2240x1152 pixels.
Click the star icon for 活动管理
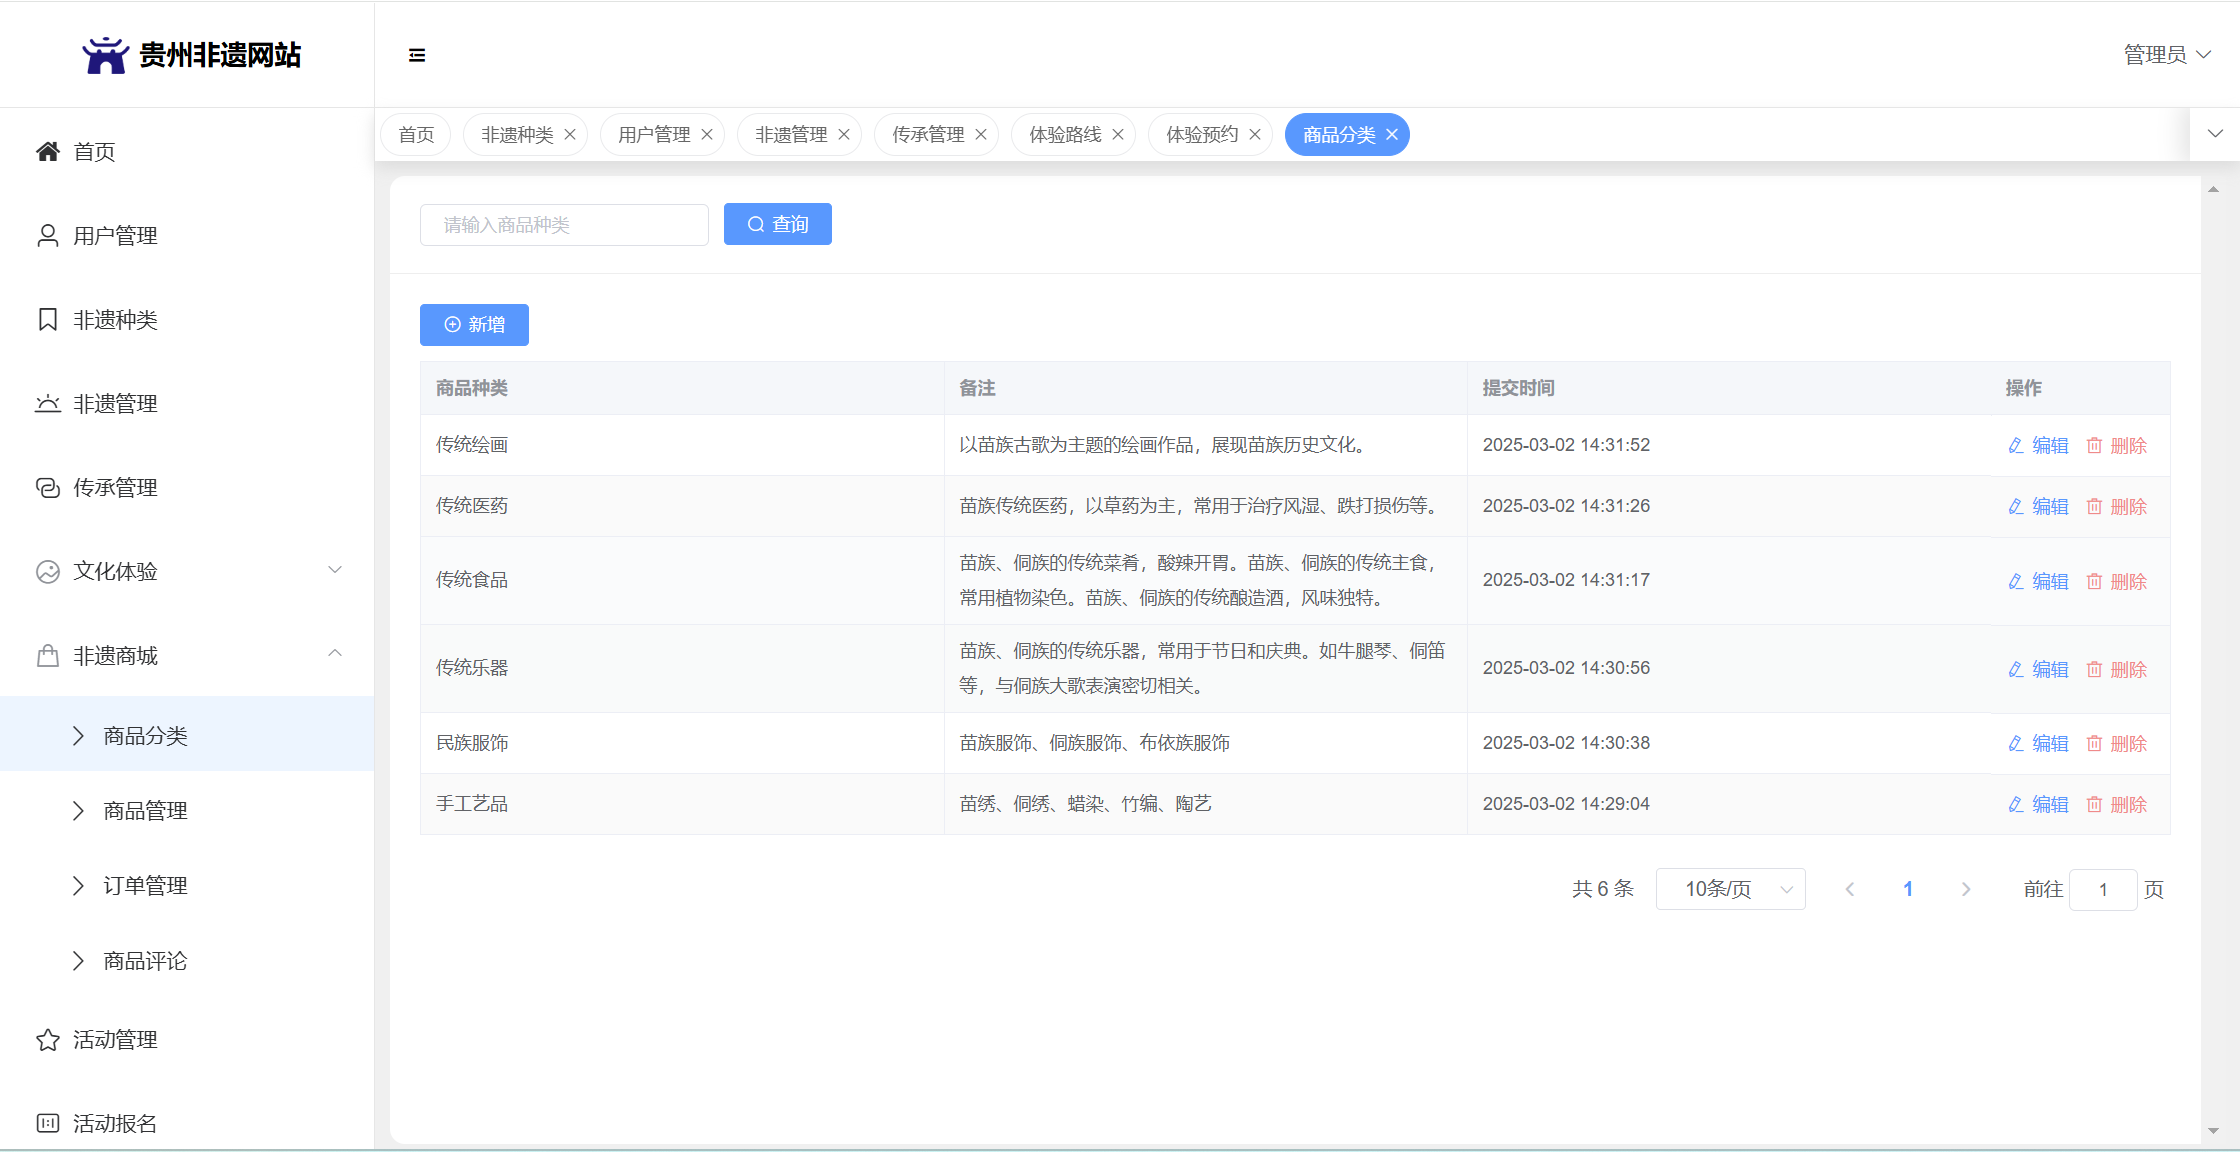(47, 1040)
